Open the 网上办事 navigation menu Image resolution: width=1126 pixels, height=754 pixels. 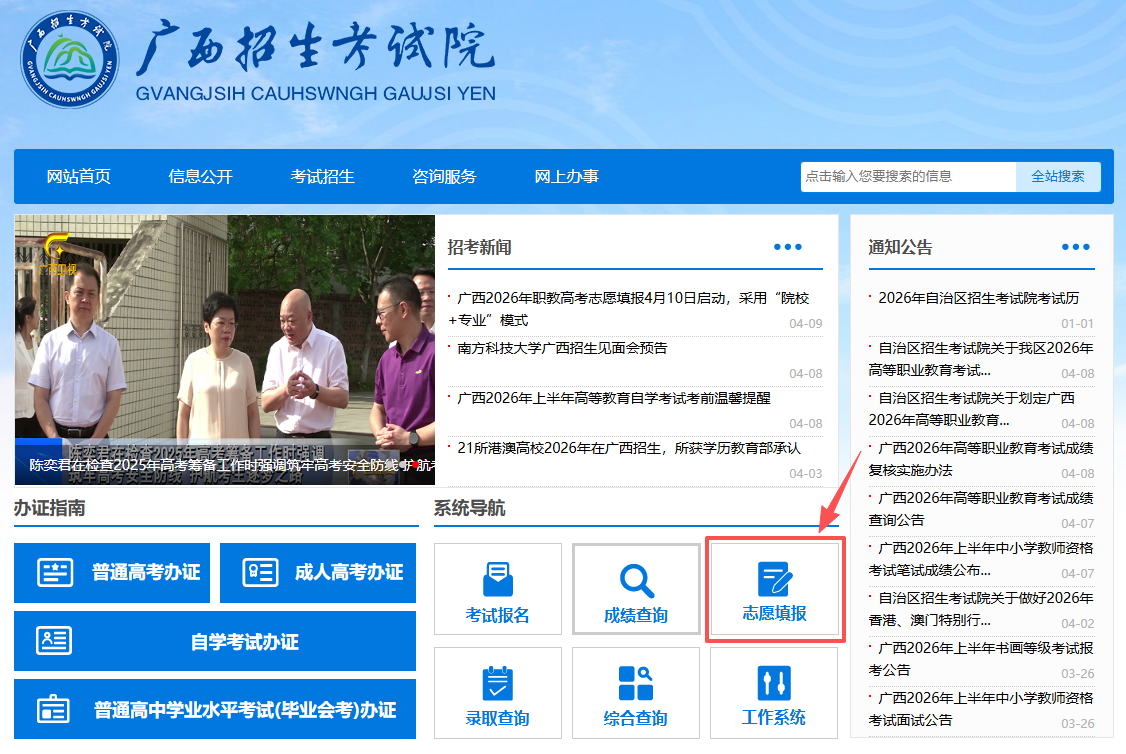tap(567, 177)
